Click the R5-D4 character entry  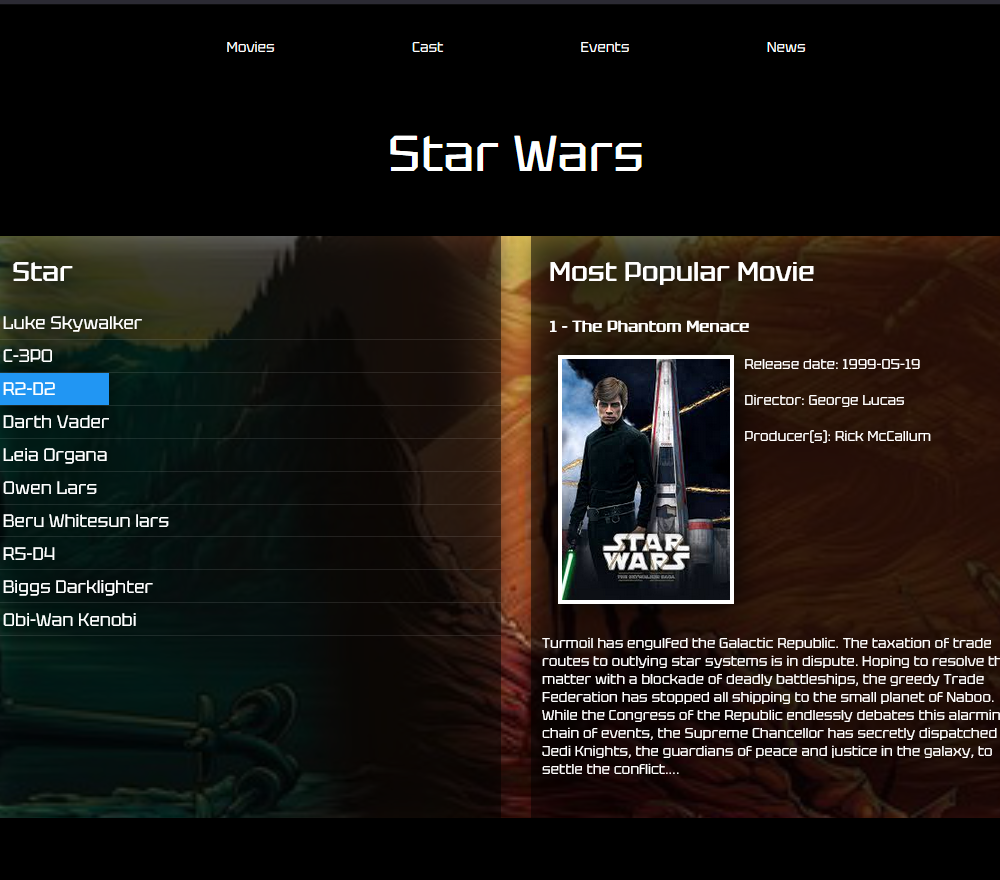tap(29, 554)
